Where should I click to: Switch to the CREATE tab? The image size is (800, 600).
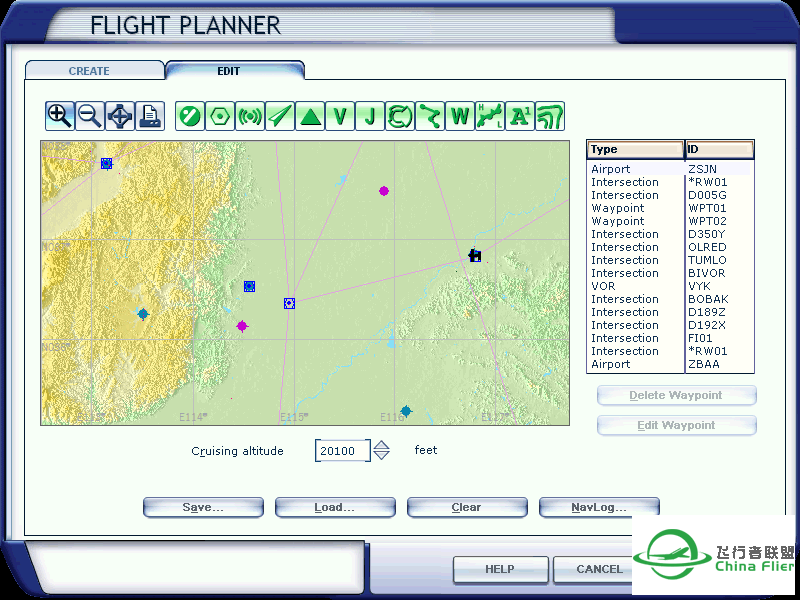click(92, 71)
